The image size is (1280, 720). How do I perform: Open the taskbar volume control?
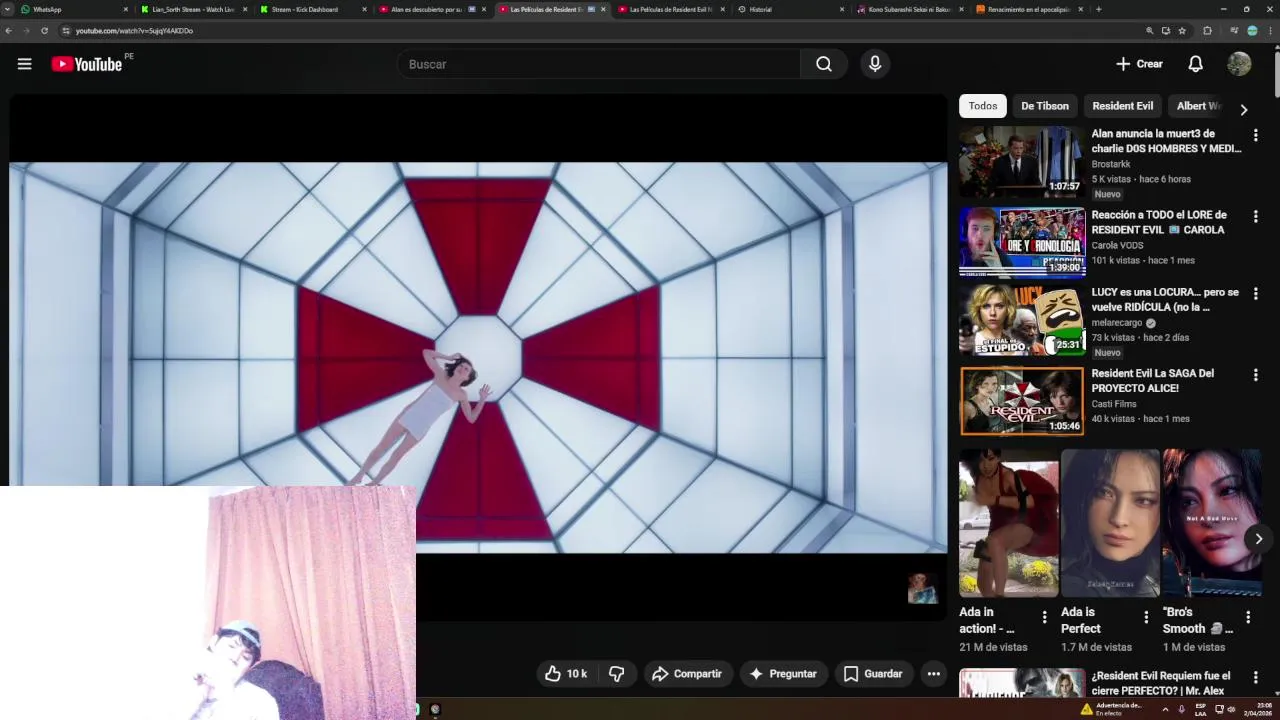click(x=1231, y=709)
